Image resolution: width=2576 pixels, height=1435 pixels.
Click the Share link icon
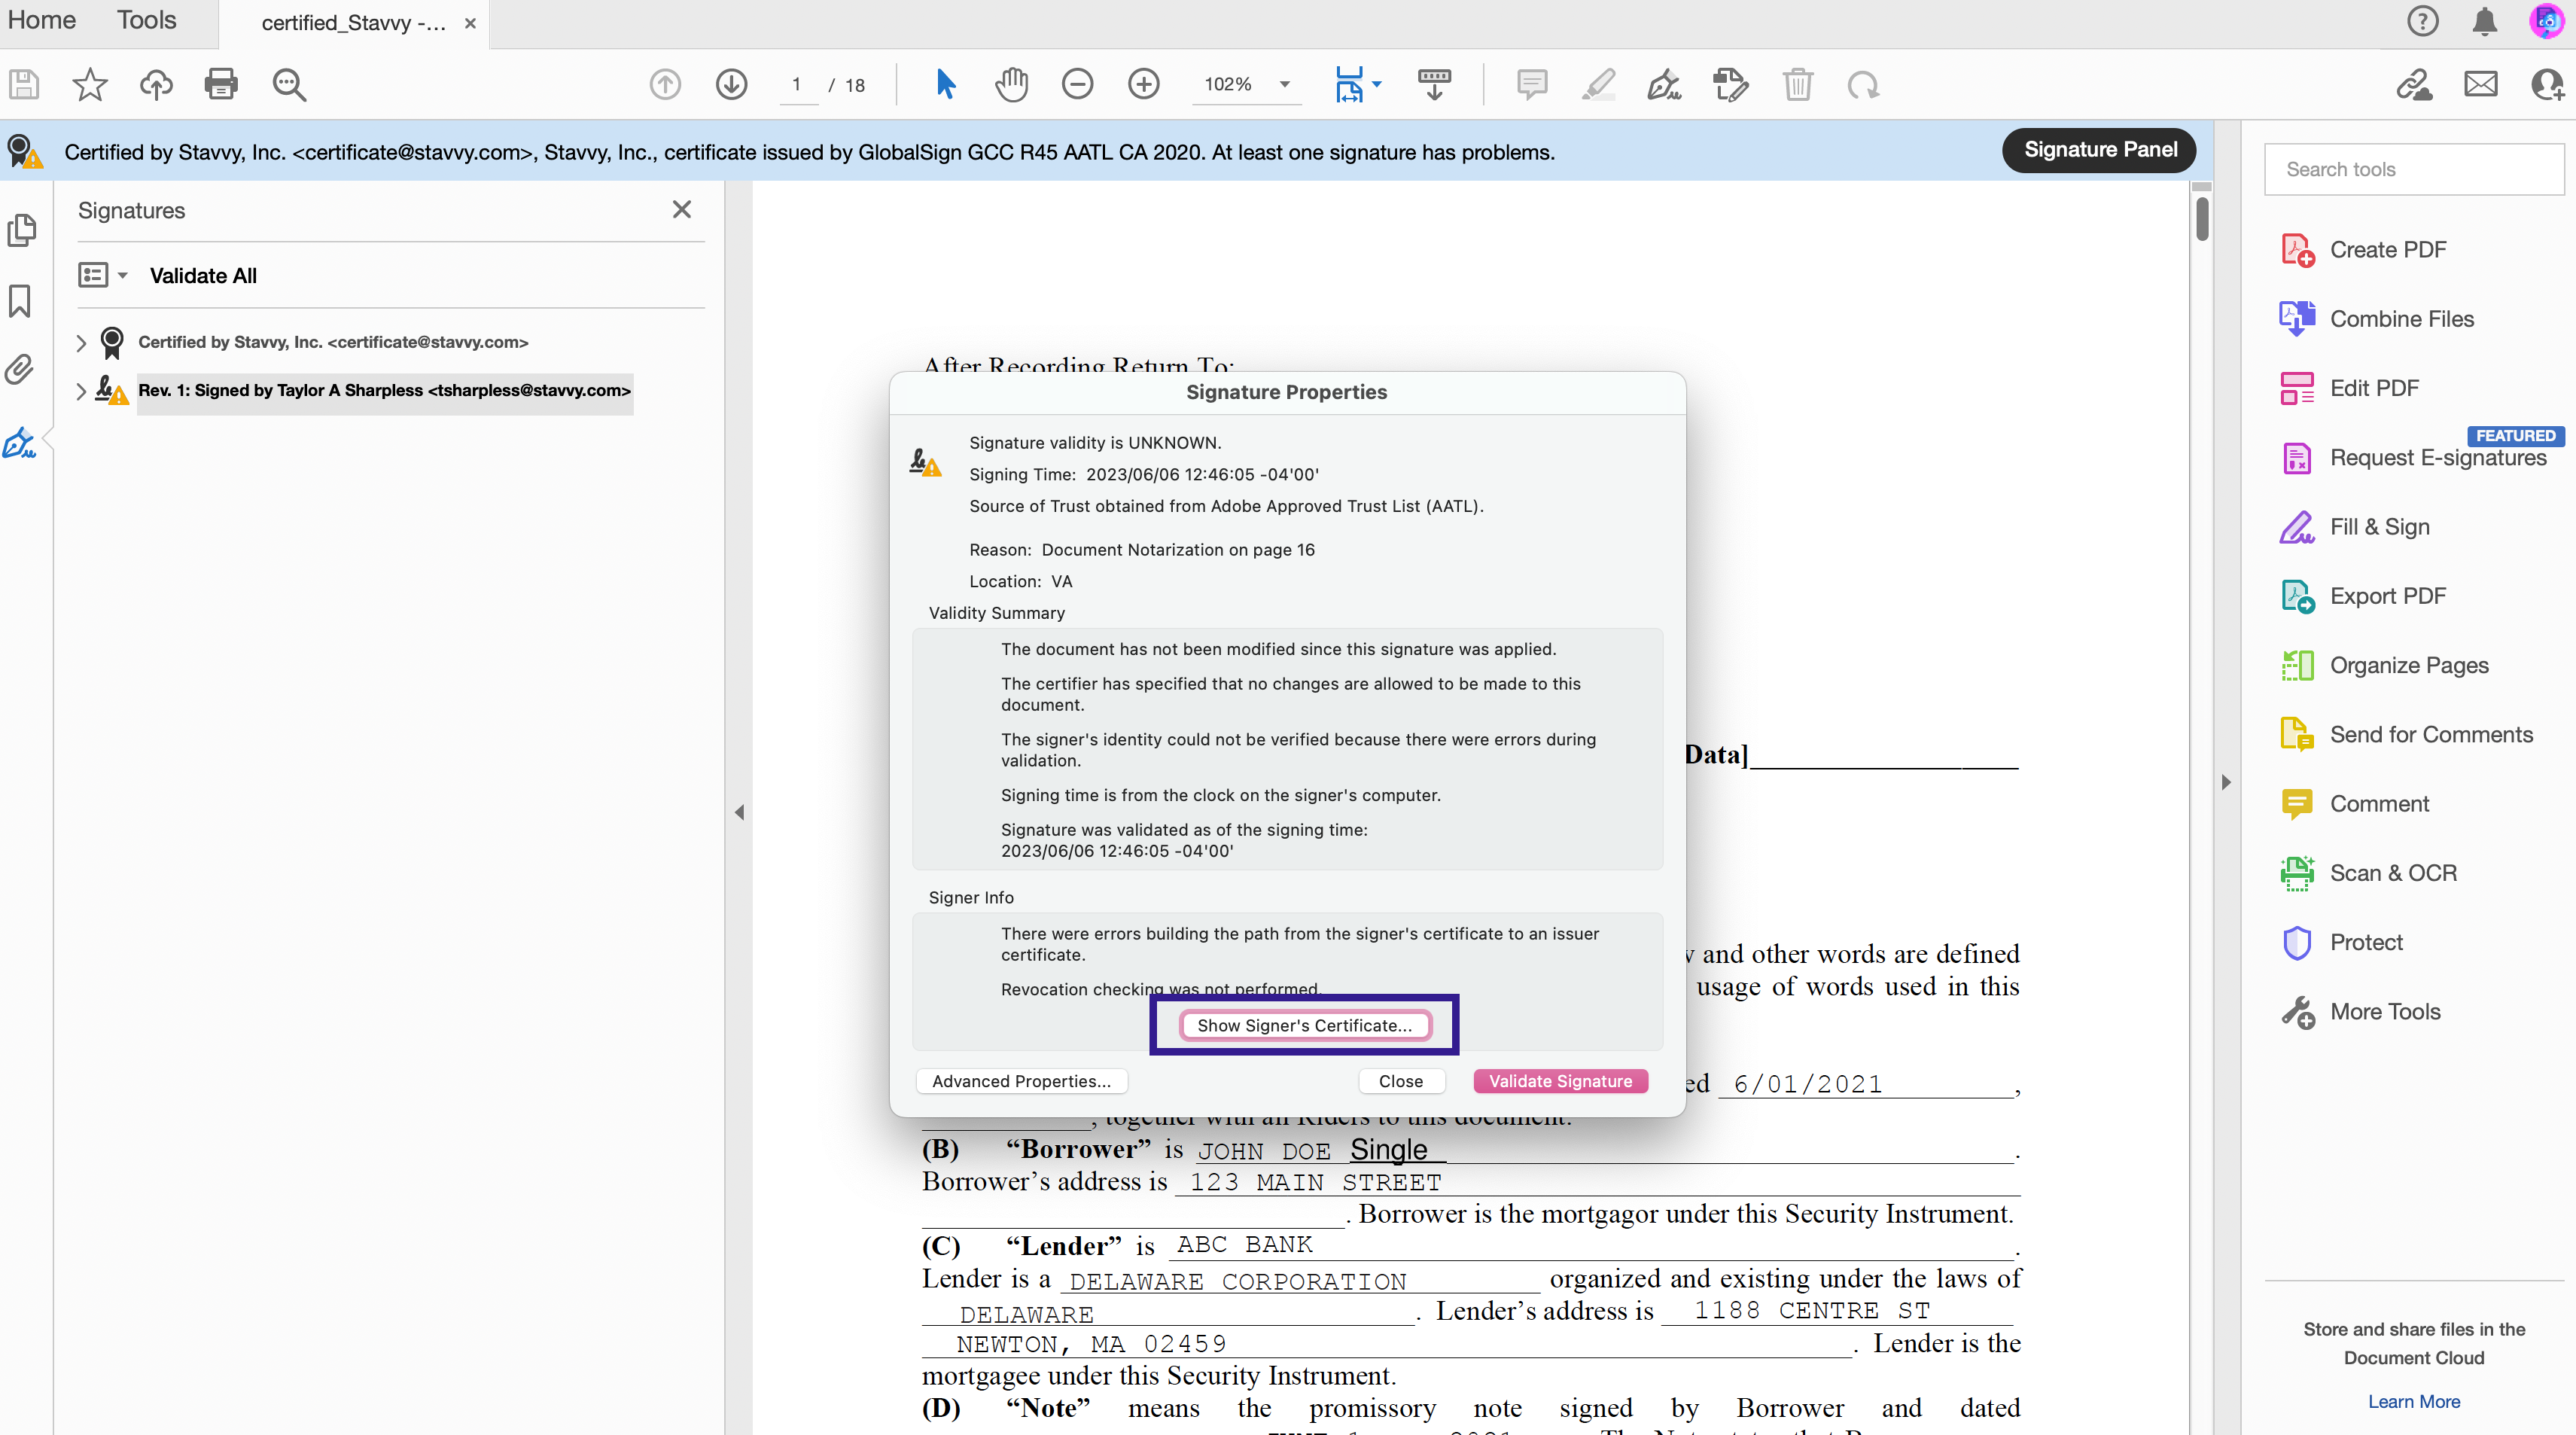(2414, 84)
